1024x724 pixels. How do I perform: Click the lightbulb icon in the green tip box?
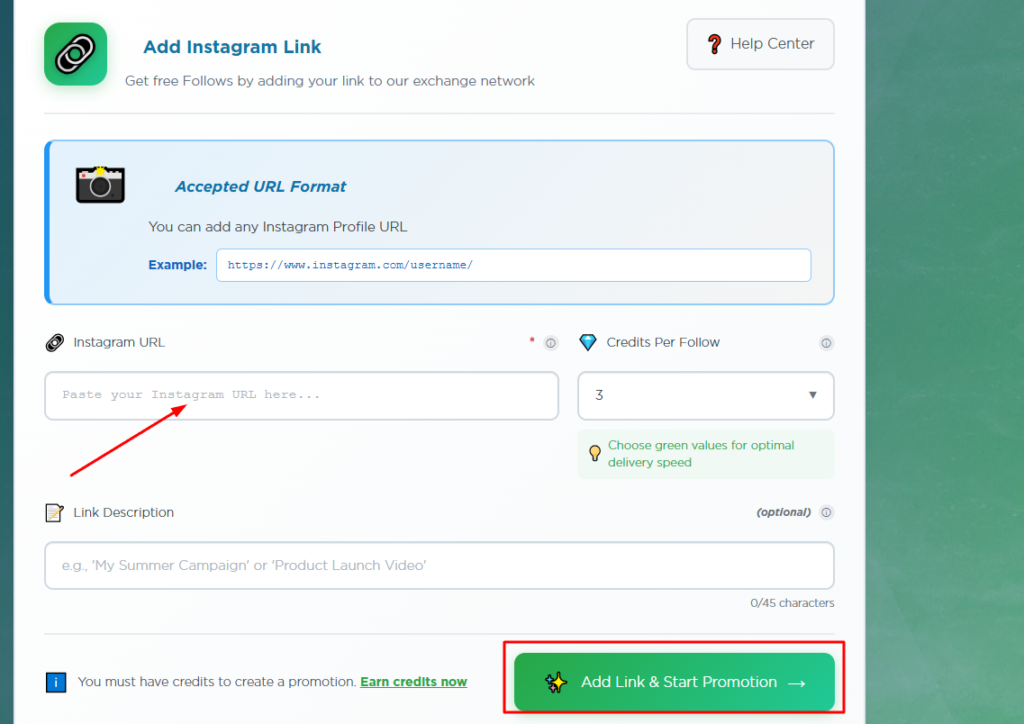tap(593, 452)
